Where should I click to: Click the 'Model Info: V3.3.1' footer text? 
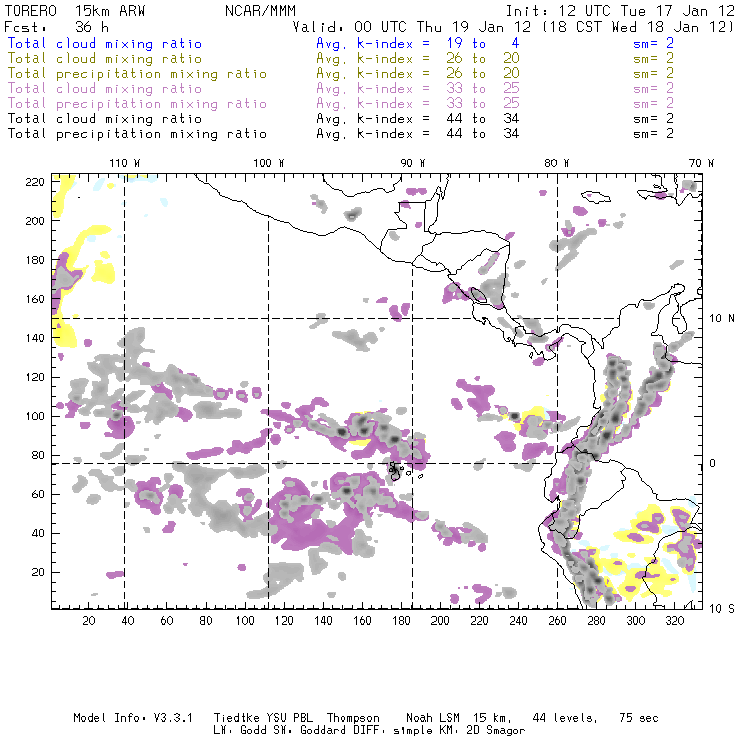(133, 718)
